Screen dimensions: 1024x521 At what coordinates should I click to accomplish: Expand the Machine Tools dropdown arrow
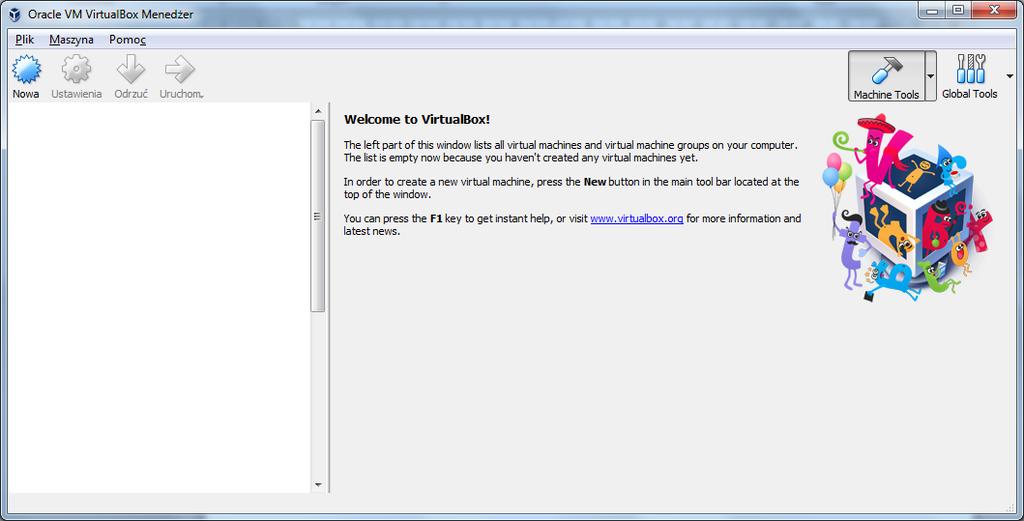click(931, 76)
